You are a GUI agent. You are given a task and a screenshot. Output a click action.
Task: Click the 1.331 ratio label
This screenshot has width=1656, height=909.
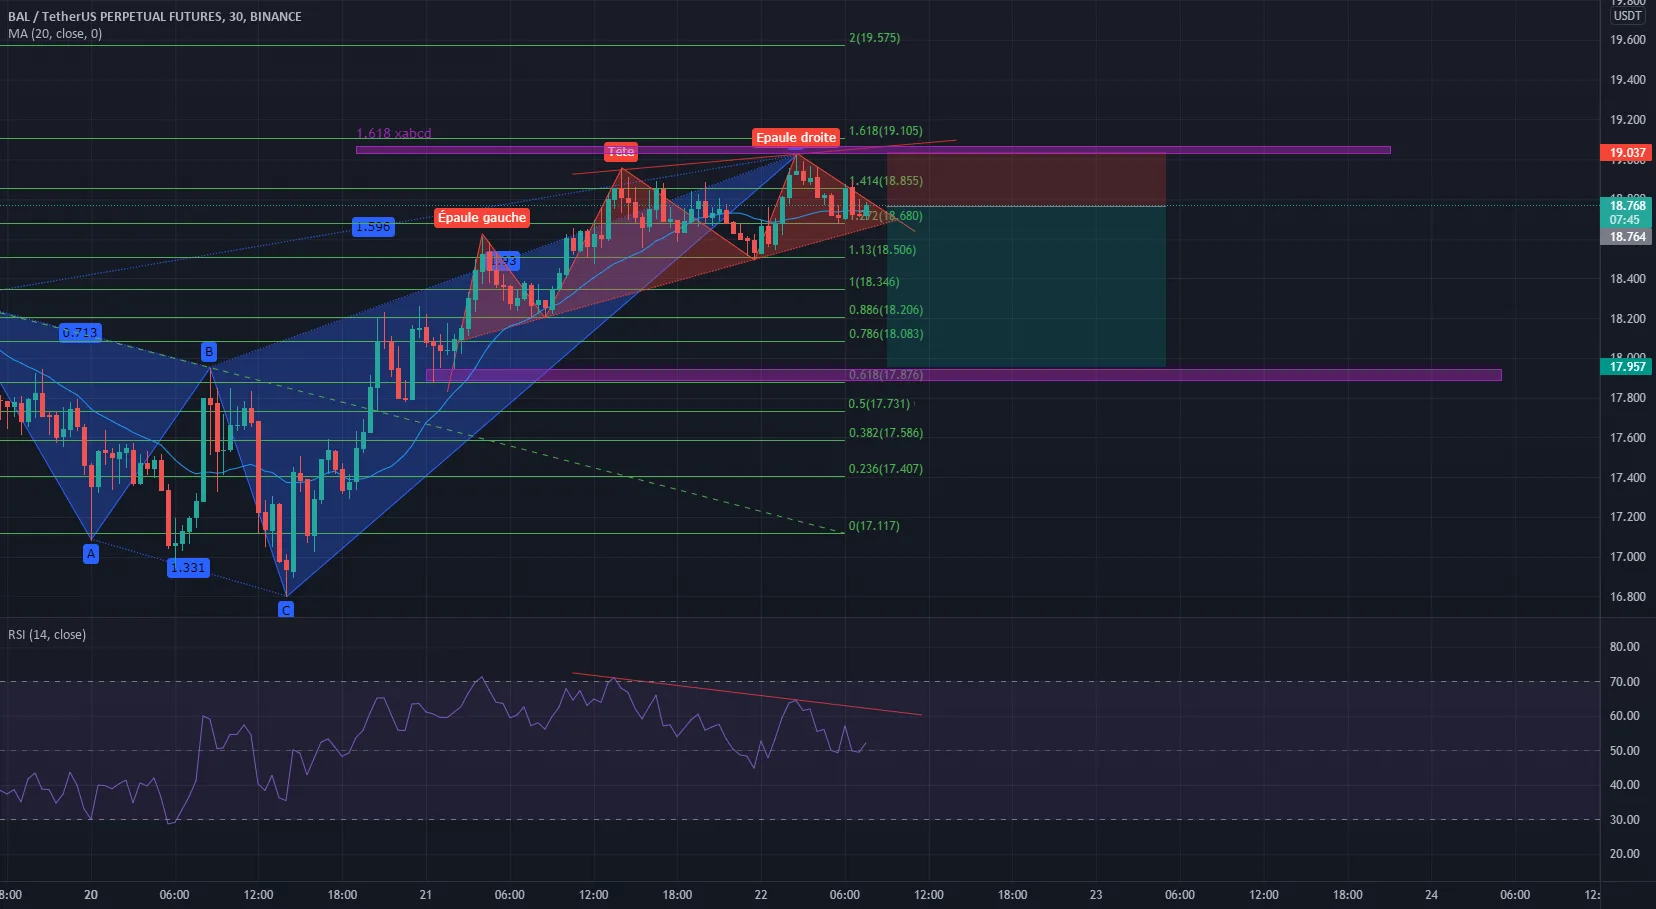[x=188, y=567]
